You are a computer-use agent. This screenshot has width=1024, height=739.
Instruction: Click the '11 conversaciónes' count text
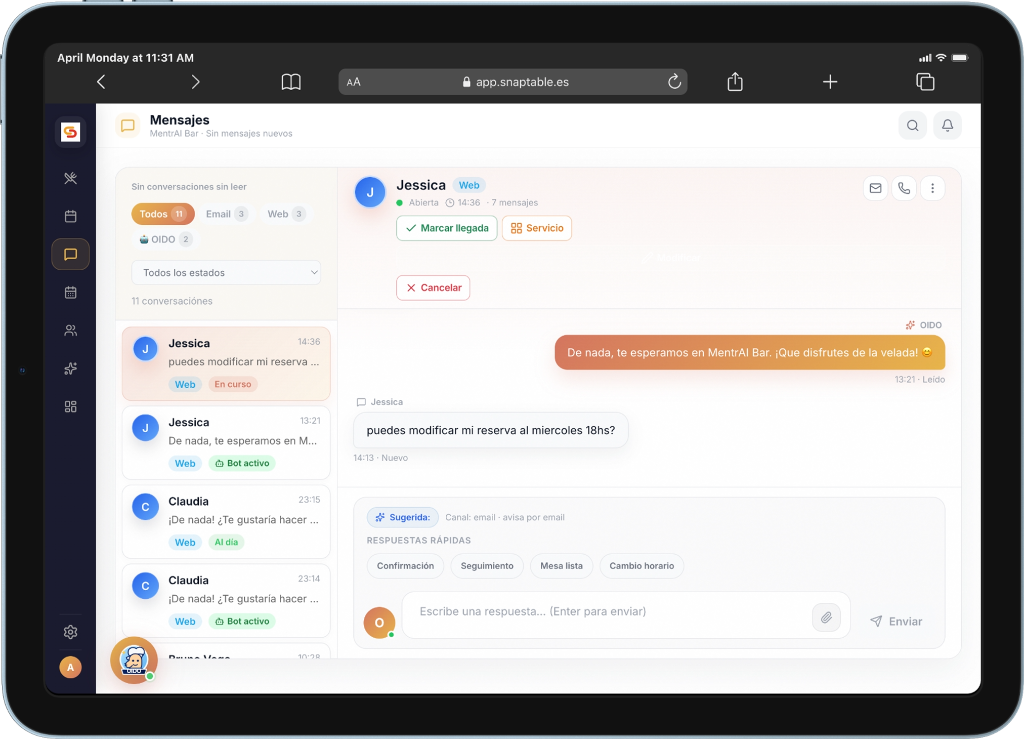pos(172,301)
